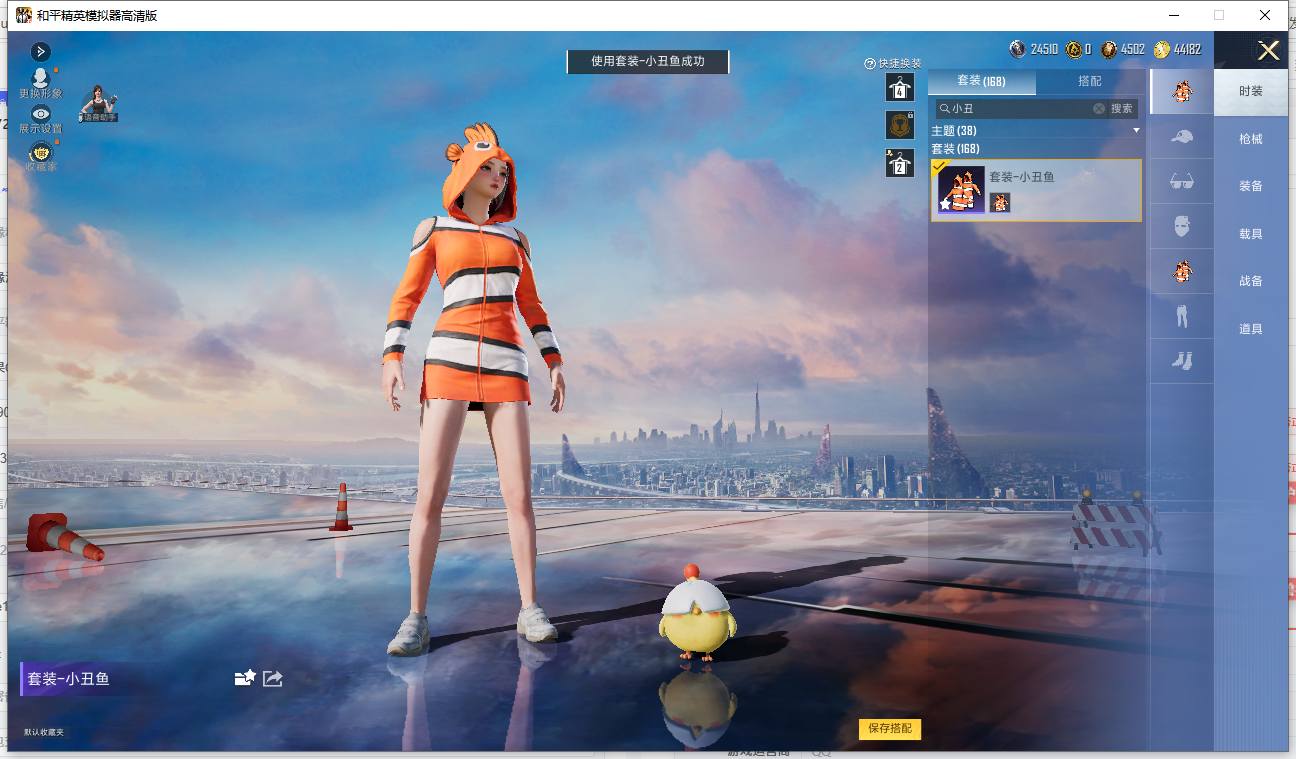
Task: Click the small clownfish piece icon in the list row
Action: pos(1000,203)
